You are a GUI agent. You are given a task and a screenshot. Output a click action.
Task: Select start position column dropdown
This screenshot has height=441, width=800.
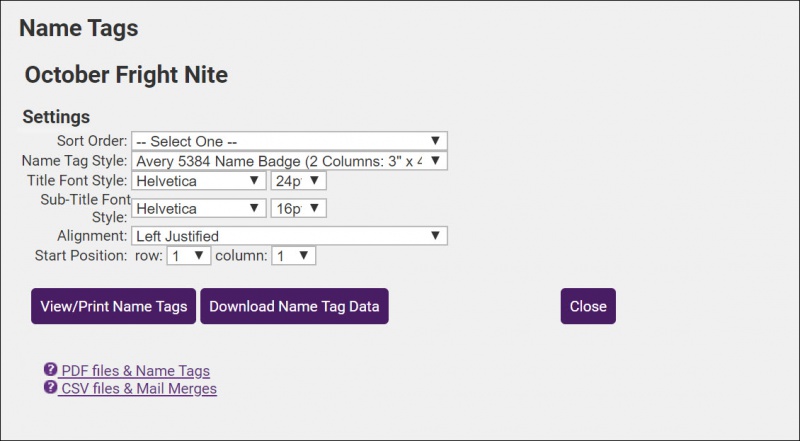click(x=293, y=256)
